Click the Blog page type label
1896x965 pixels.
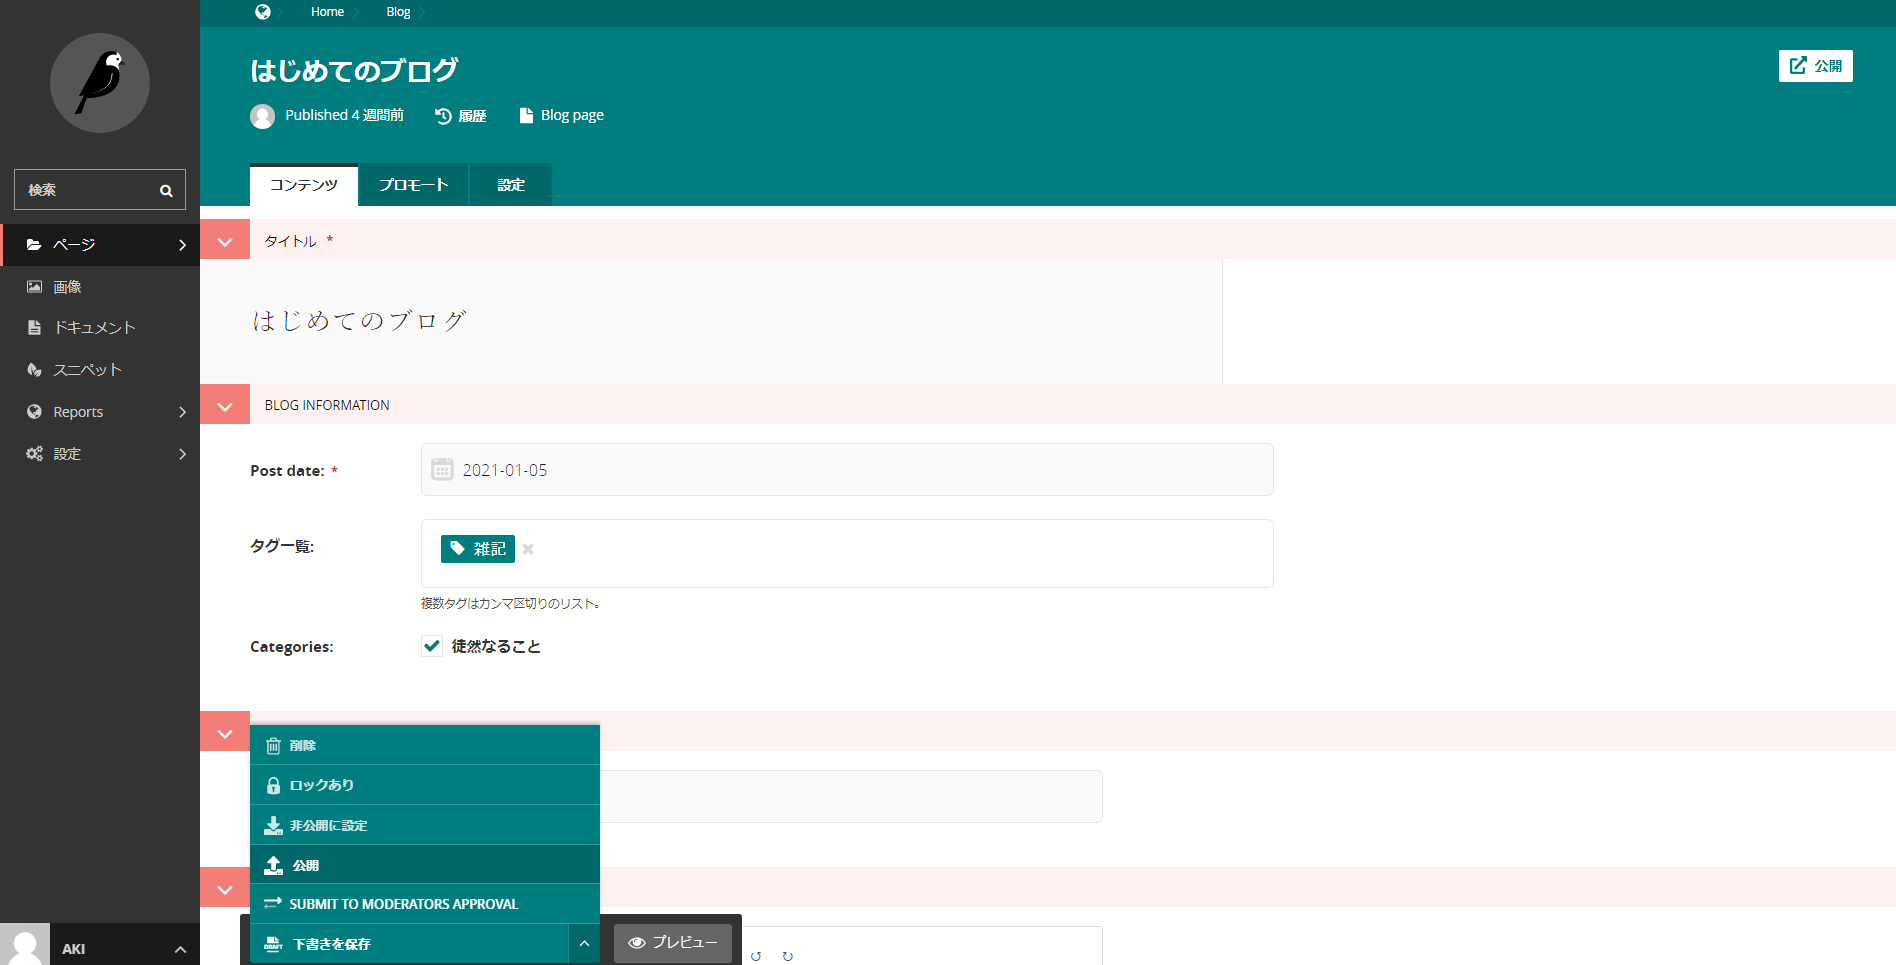[x=561, y=115]
